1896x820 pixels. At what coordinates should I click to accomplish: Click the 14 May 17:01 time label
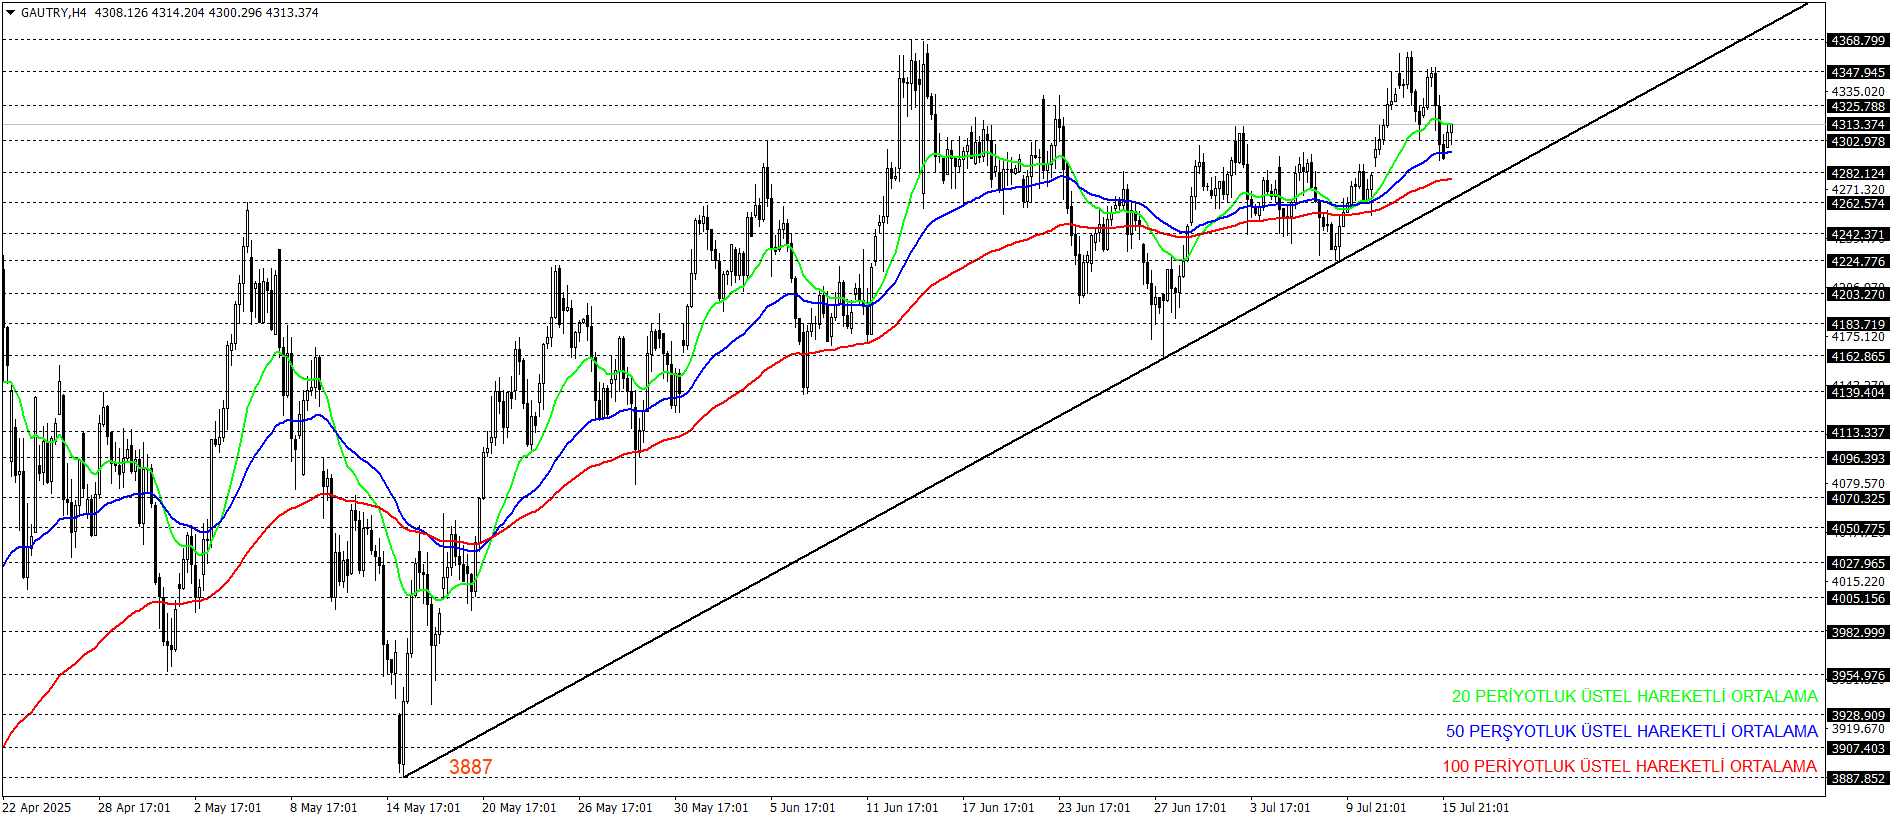tap(423, 808)
